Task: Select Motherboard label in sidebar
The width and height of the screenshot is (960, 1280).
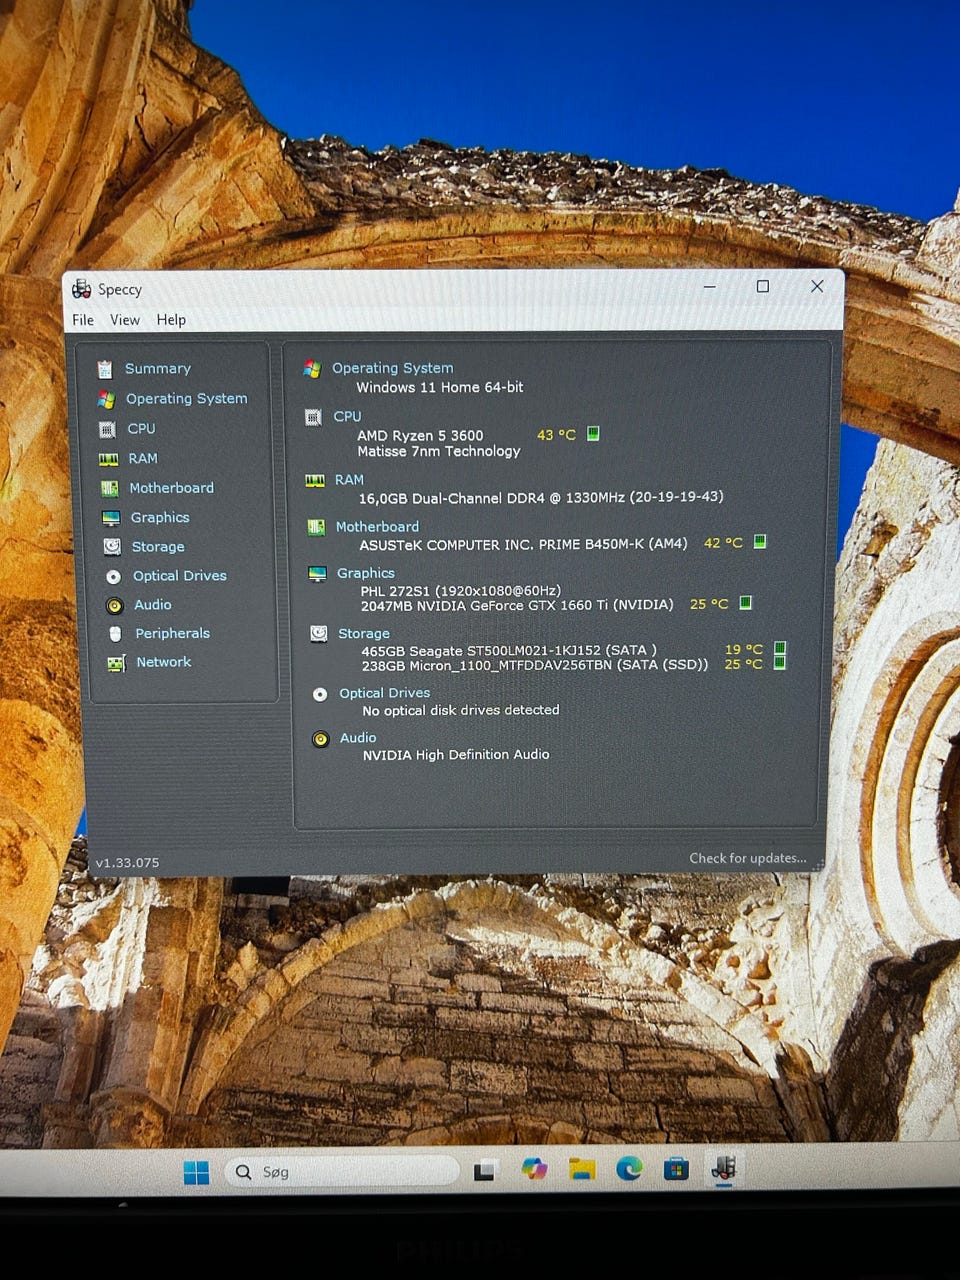Action: 171,488
